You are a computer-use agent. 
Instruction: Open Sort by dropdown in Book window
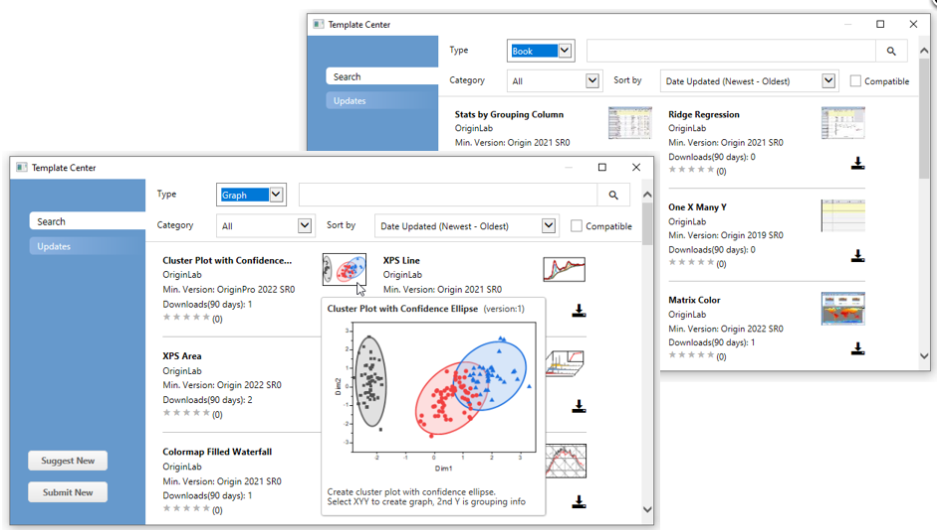748,81
